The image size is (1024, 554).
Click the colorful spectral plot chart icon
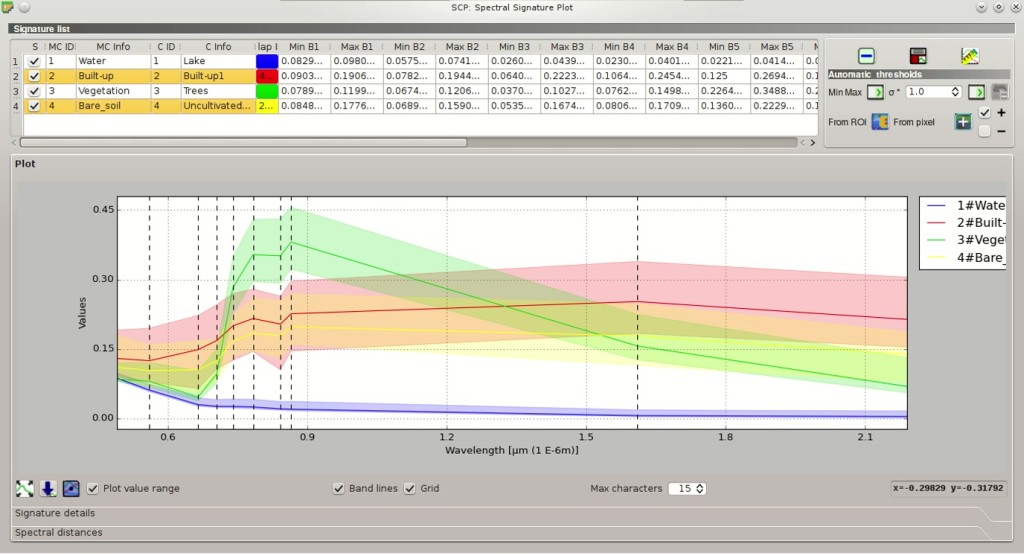(x=970, y=56)
